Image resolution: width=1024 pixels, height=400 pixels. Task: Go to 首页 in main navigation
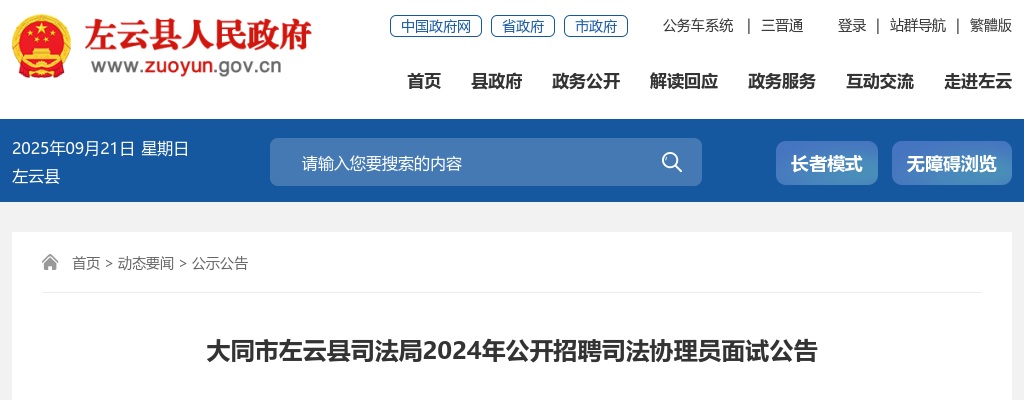(x=424, y=81)
